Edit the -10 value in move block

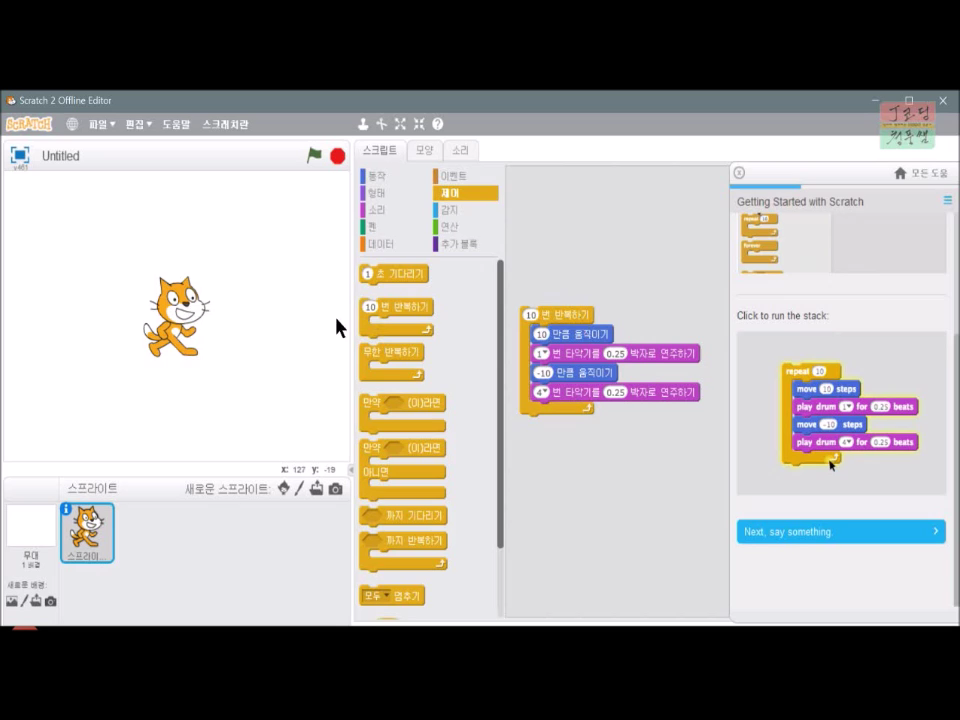pyautogui.click(x=543, y=372)
